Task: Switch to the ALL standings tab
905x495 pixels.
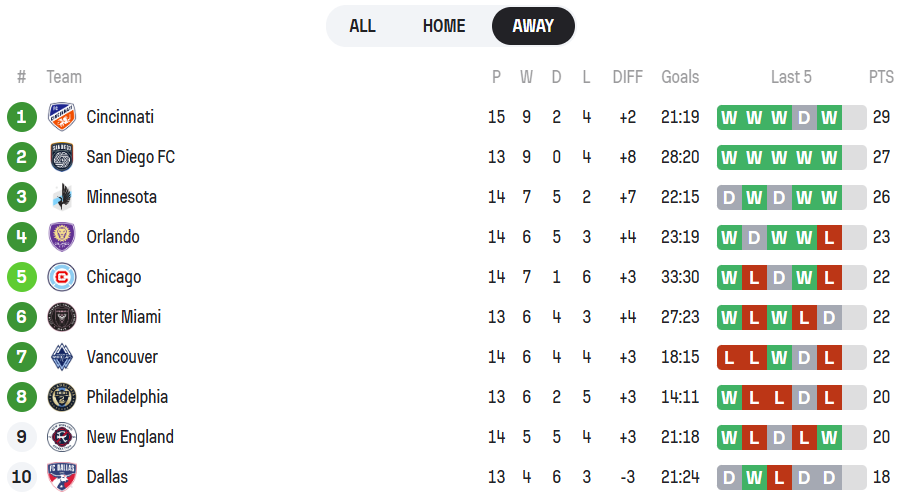Action: coord(362,26)
